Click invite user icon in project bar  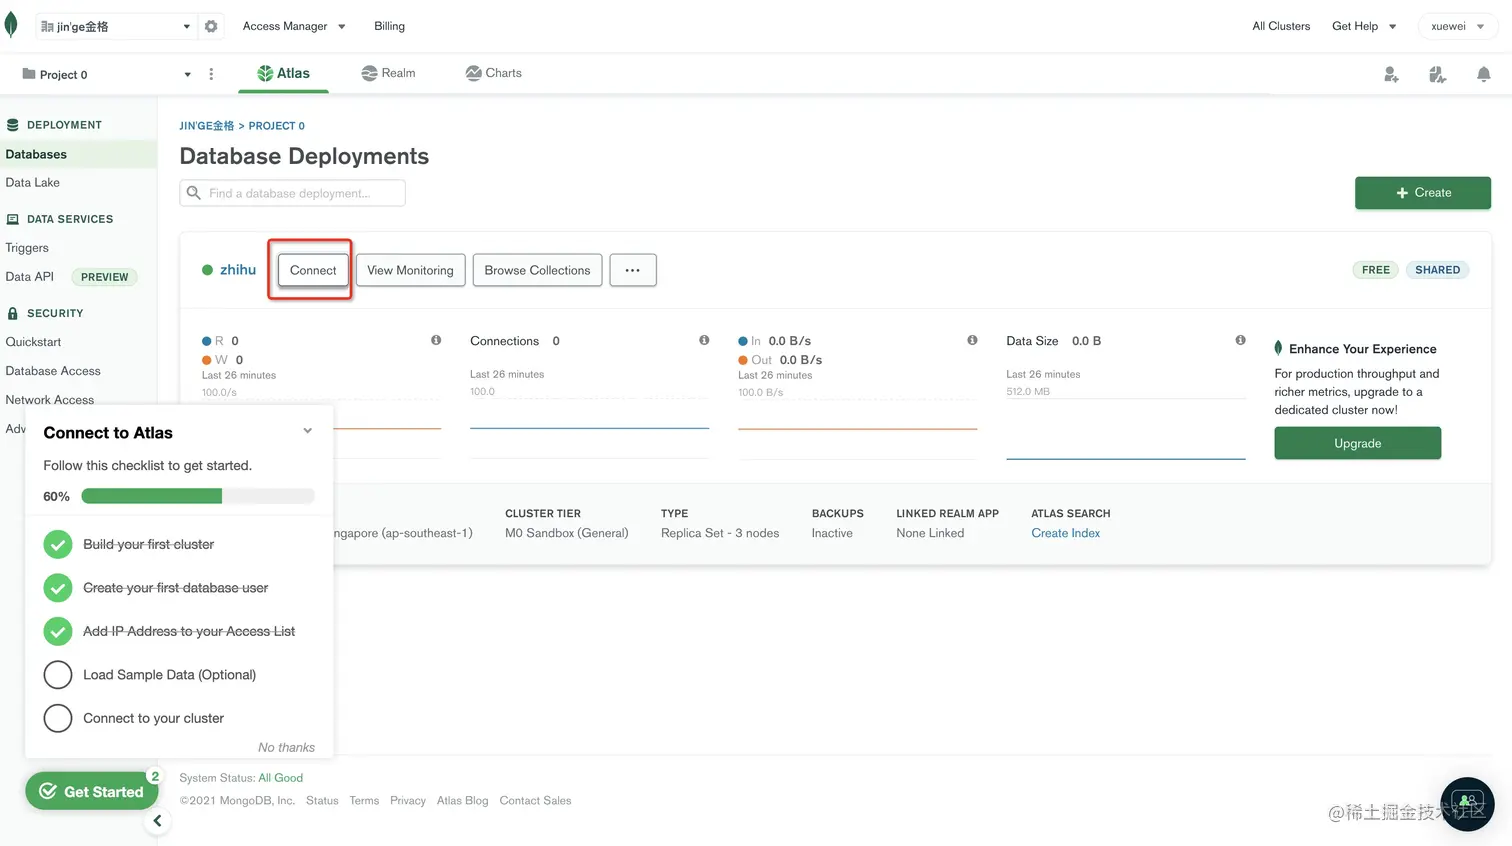(1391, 74)
